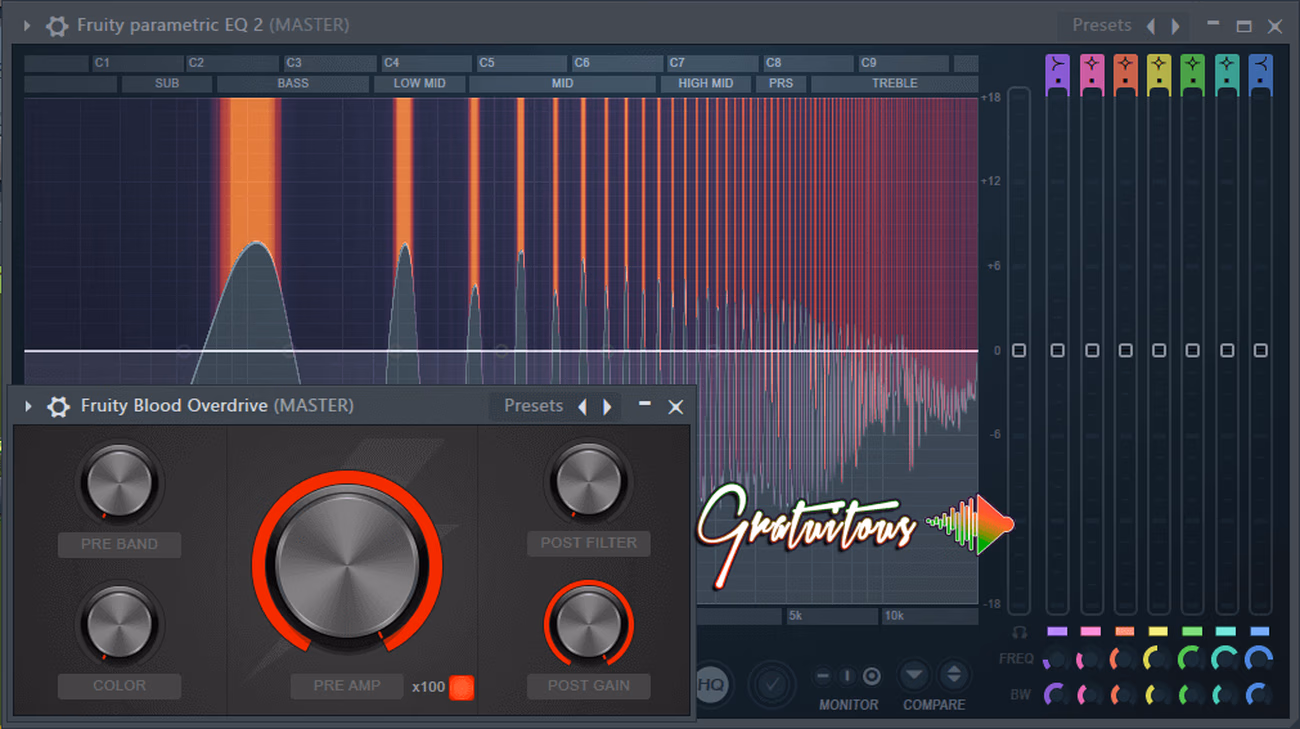This screenshot has width=1300, height=729.
Task: Click the blue band 7 BW knob
Action: (1260, 693)
